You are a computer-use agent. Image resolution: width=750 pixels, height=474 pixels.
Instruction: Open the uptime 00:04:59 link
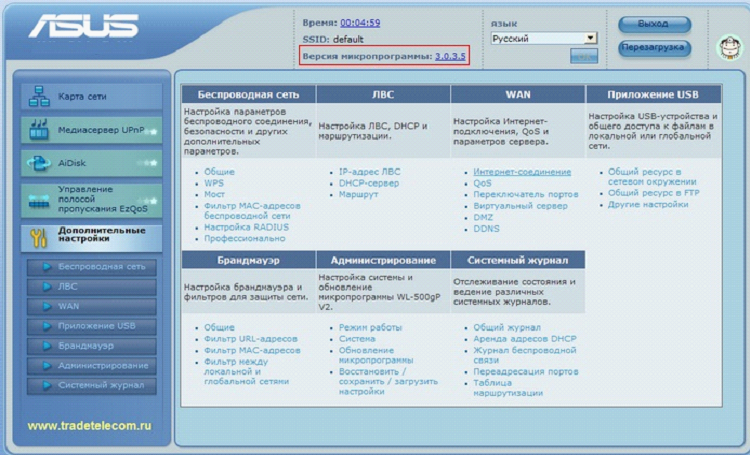pos(361,22)
